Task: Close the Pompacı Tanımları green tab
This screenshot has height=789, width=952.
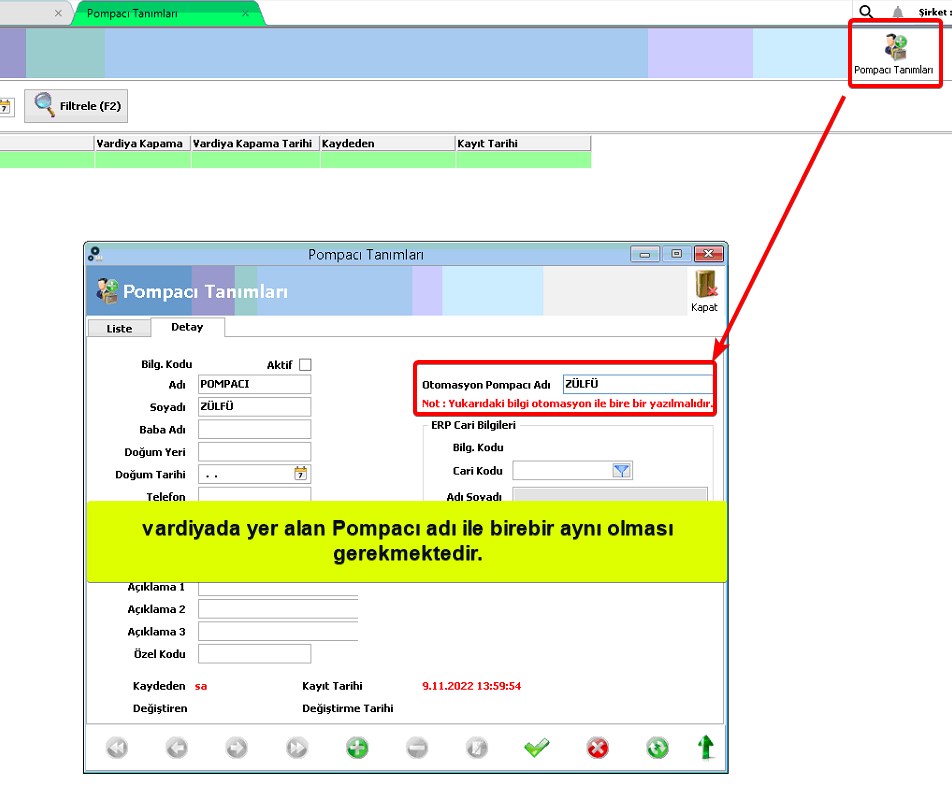Action: [x=245, y=13]
